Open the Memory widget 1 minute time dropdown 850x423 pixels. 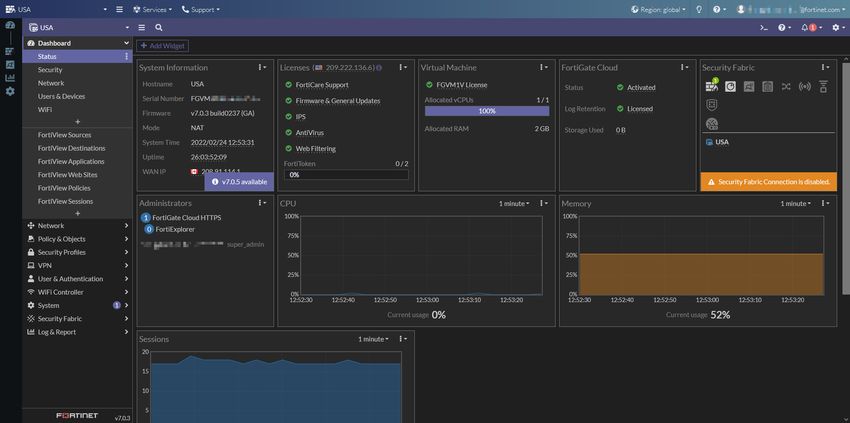coord(796,203)
